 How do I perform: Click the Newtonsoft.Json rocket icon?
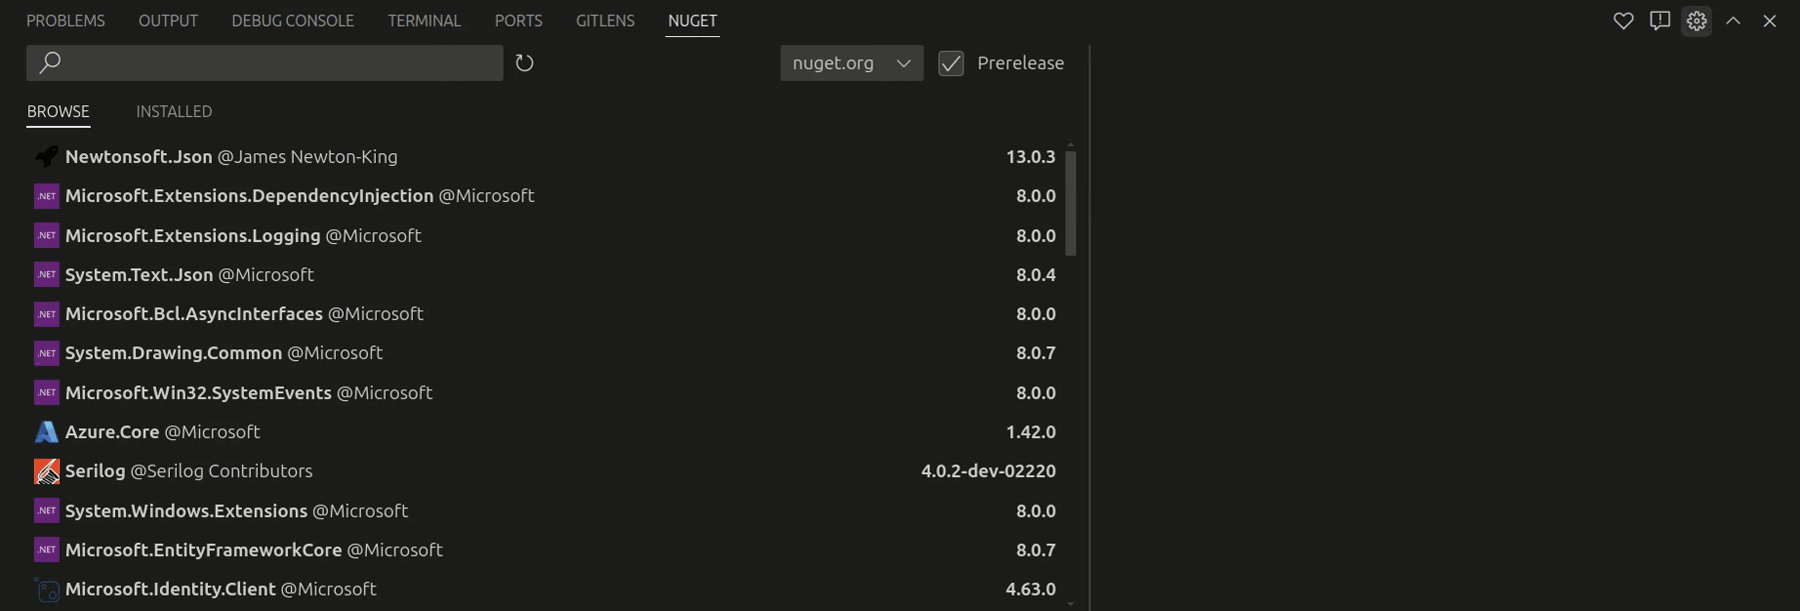pos(46,157)
